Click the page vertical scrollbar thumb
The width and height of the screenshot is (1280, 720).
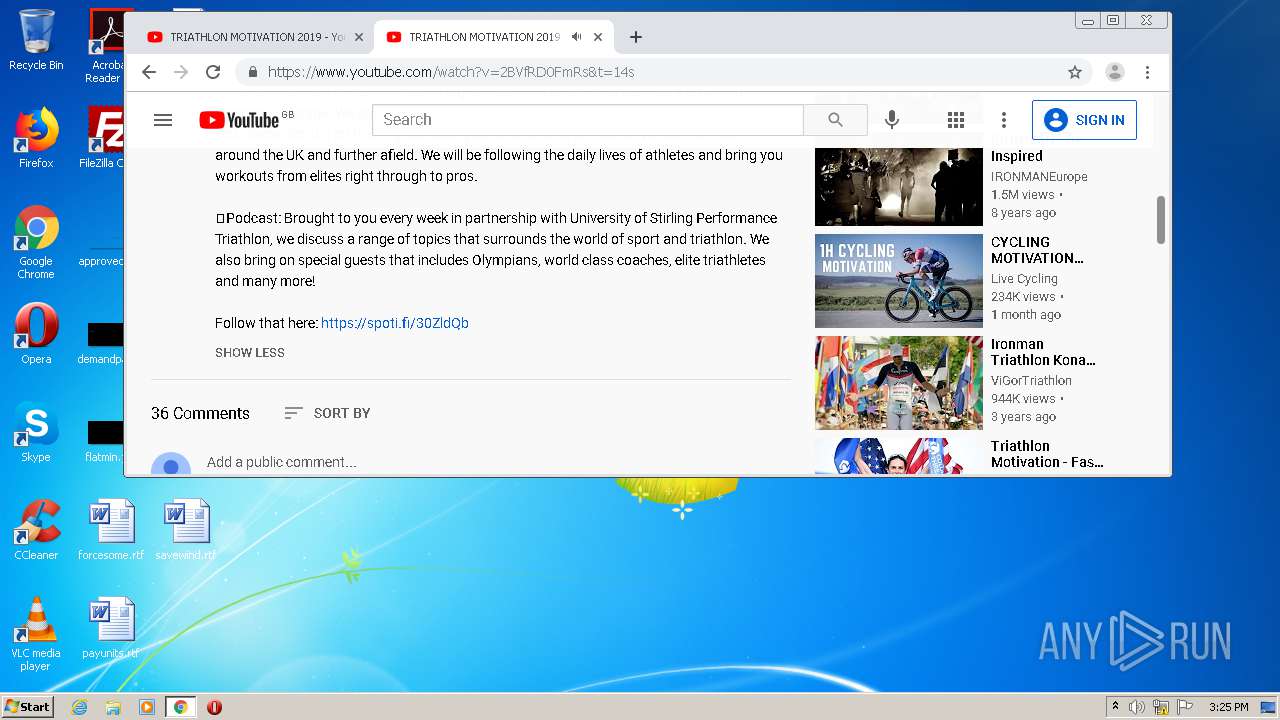coord(1161,219)
